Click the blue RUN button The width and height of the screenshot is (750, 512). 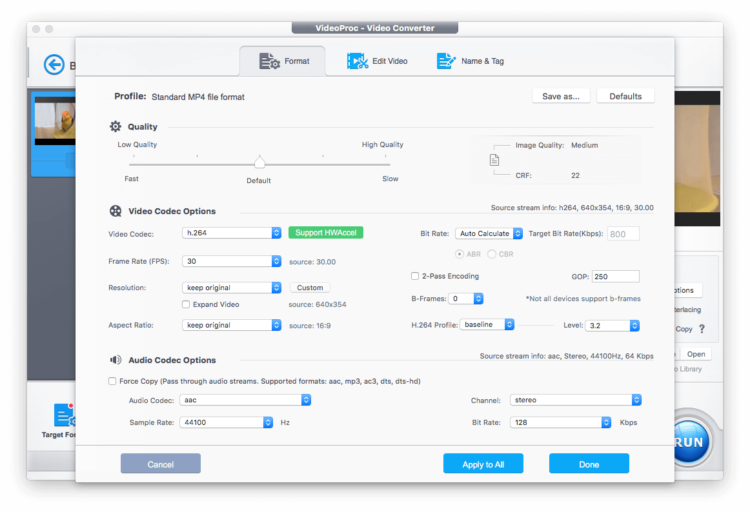[689, 442]
